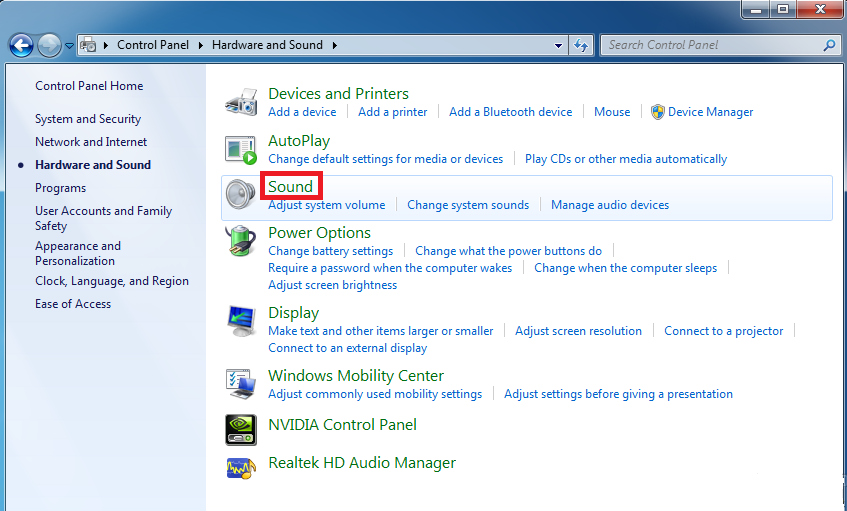Screen dimensions: 847x511
Task: Open the Devices and Printers heading
Action: tap(338, 93)
